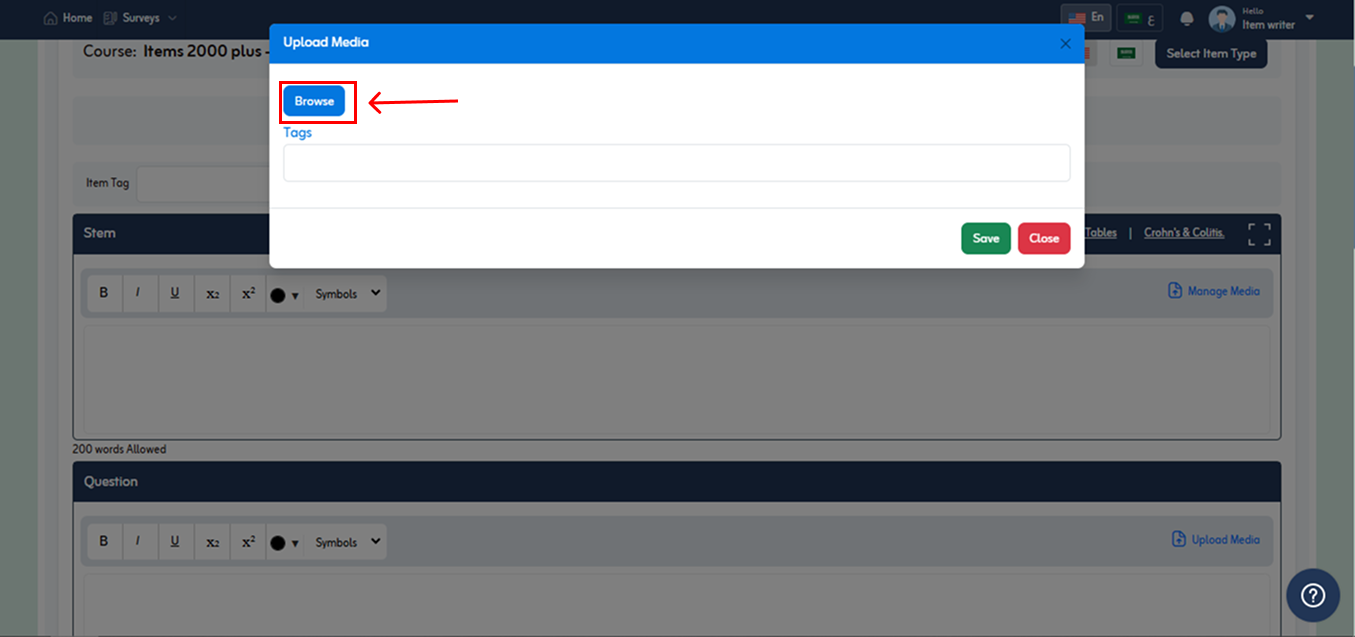Save the uploaded media

[x=986, y=238]
